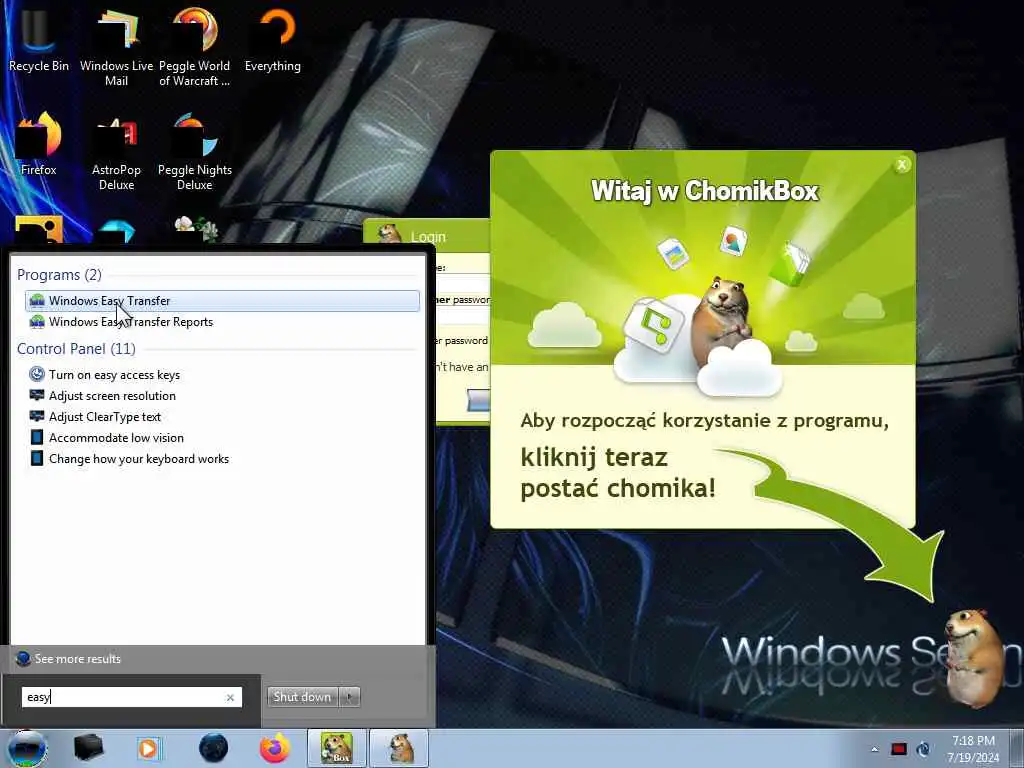Open the dark globe taskbar icon
1024x768 pixels.
coord(213,748)
